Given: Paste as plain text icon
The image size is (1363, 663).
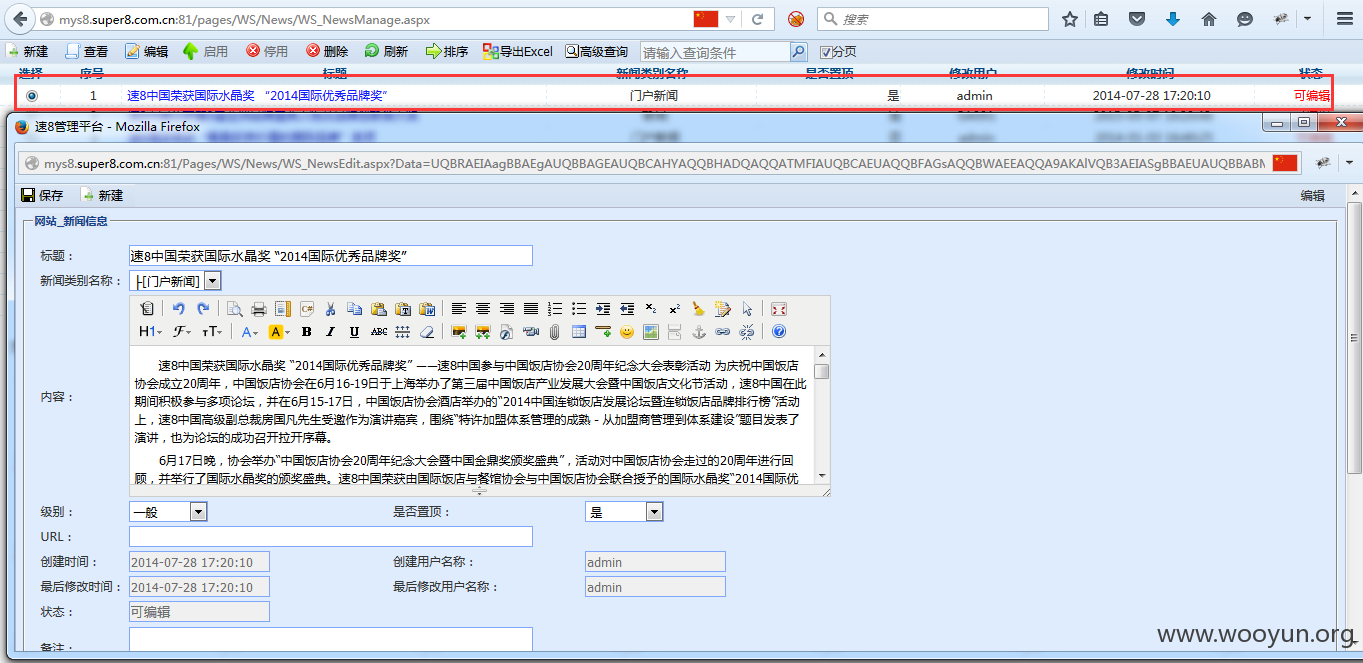Looking at the screenshot, I should click(x=402, y=308).
